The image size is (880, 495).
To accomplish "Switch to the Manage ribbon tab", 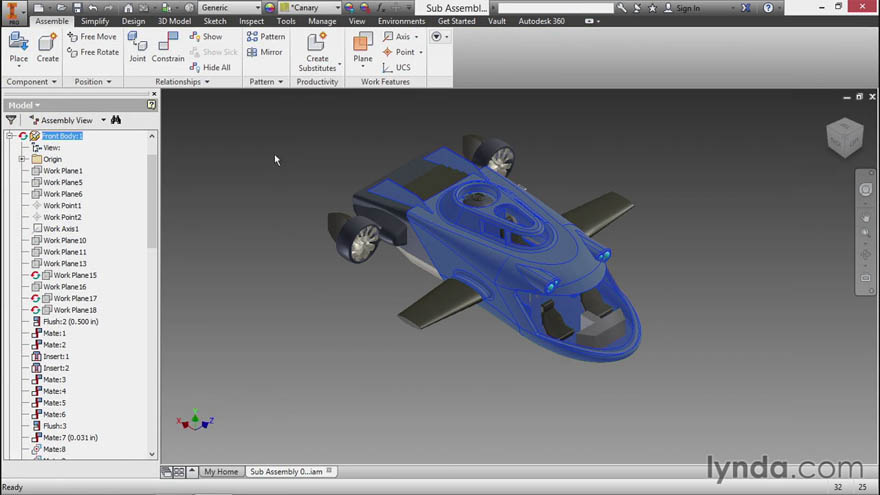I will (x=322, y=21).
